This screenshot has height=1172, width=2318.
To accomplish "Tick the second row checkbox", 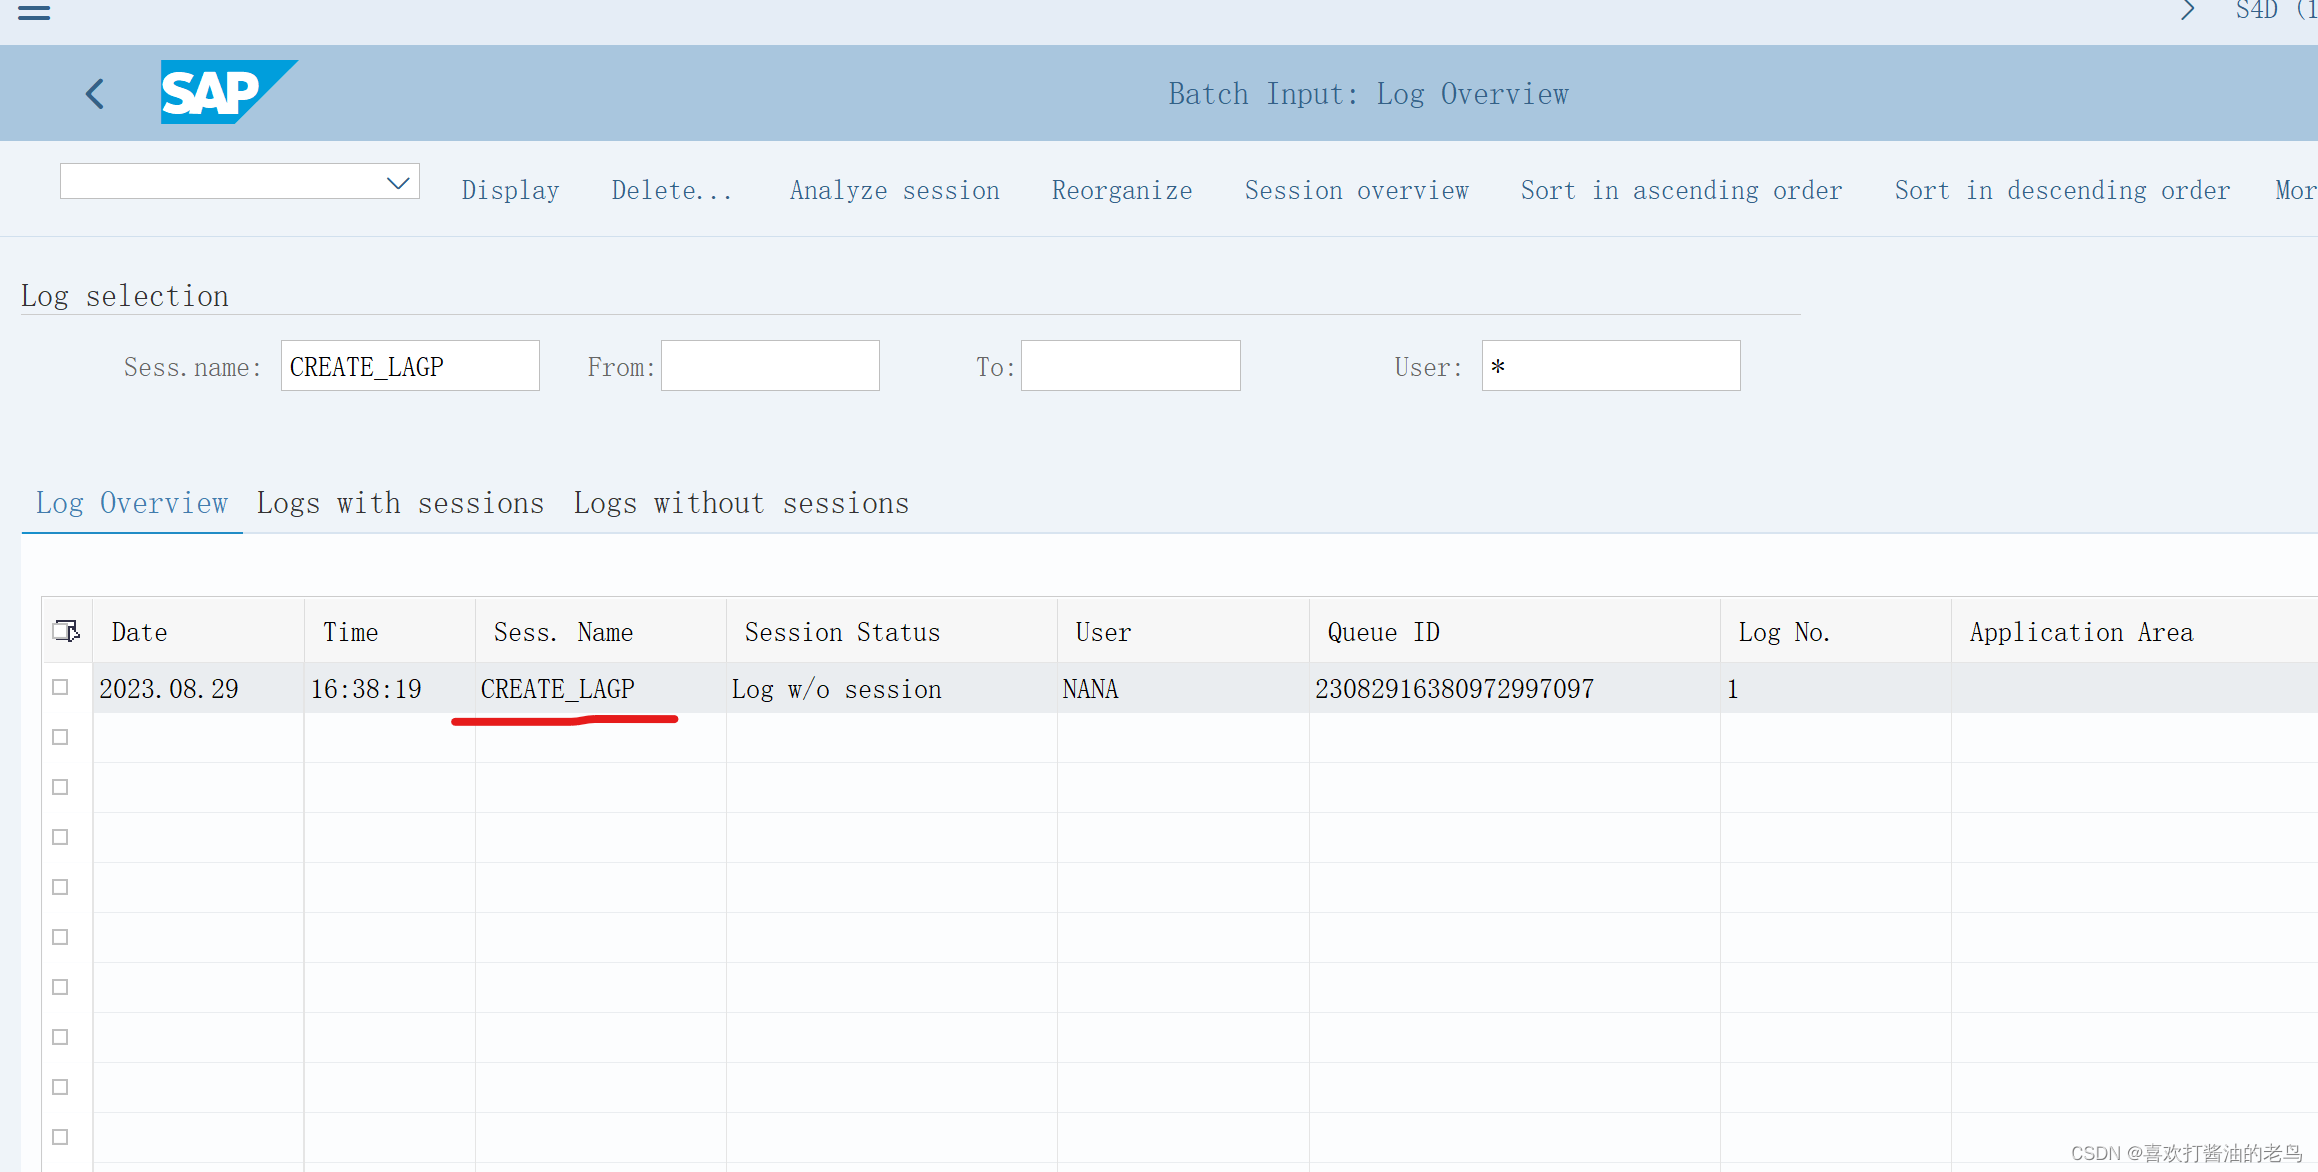I will (x=60, y=738).
